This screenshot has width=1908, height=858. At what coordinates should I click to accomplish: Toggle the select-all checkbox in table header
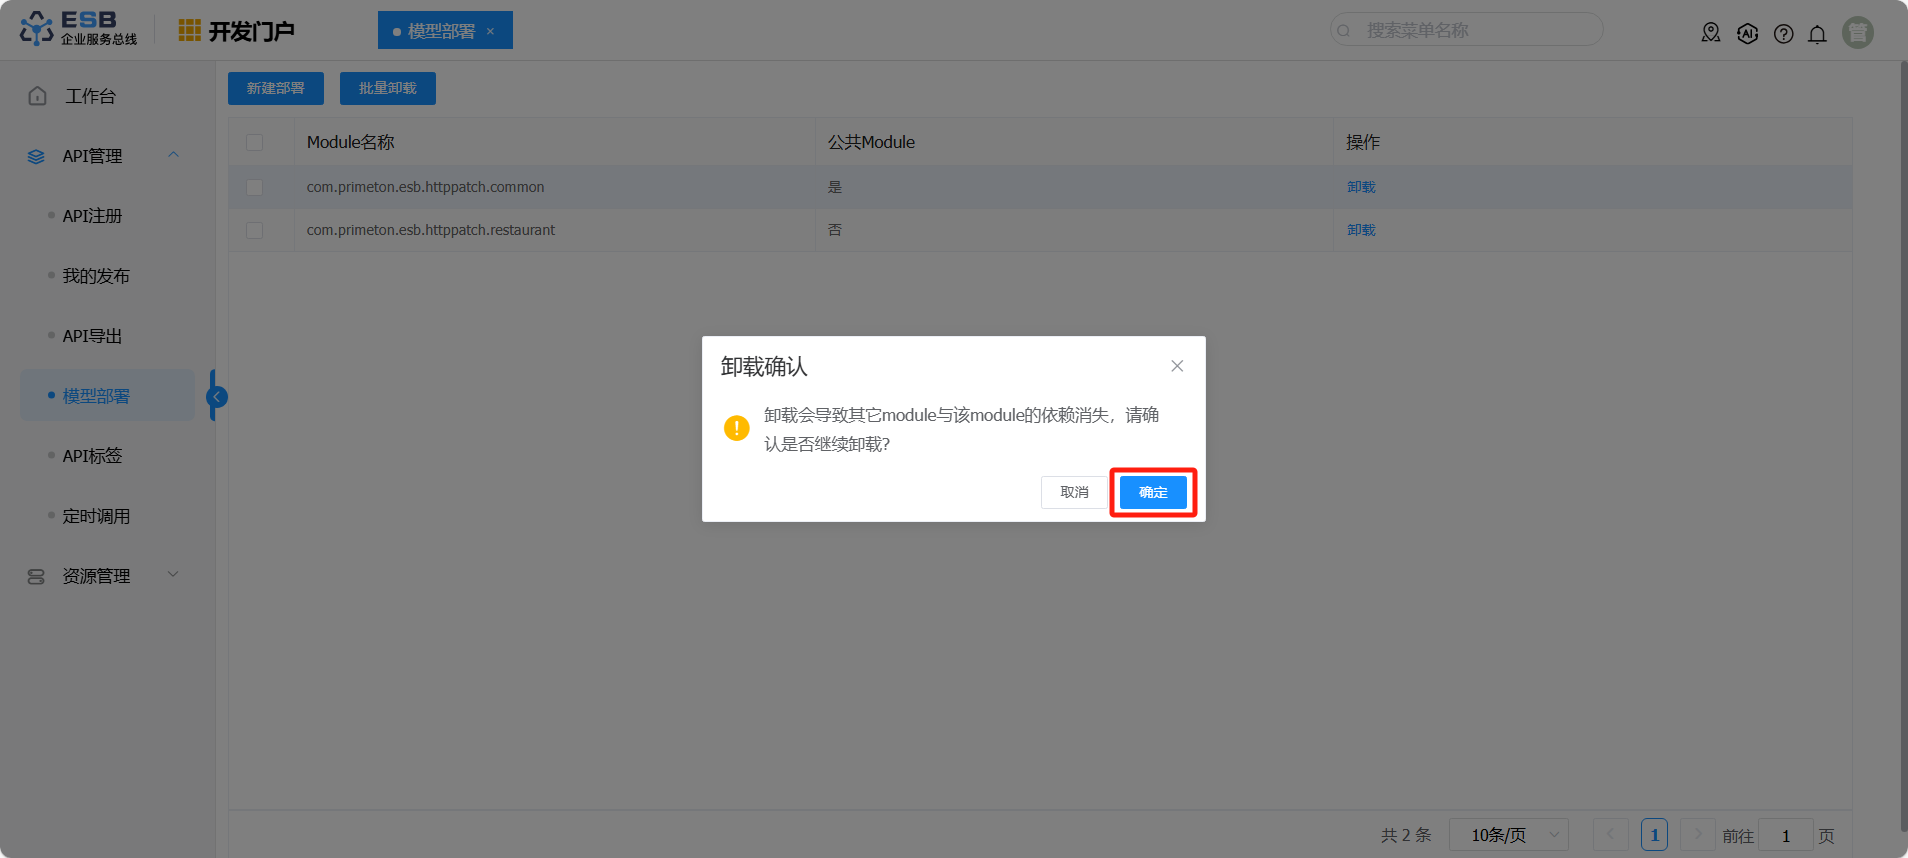[x=255, y=143]
